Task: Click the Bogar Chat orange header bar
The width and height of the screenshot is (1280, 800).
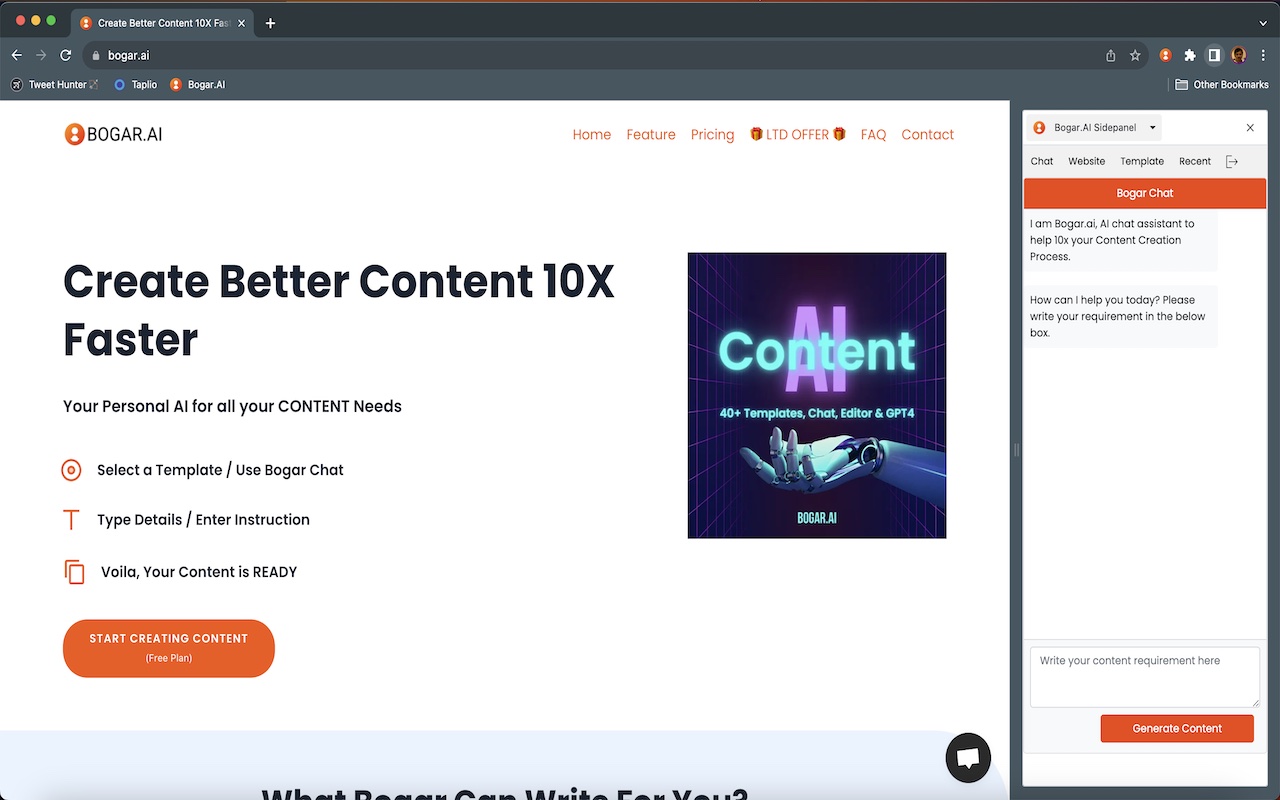Action: click(1145, 193)
